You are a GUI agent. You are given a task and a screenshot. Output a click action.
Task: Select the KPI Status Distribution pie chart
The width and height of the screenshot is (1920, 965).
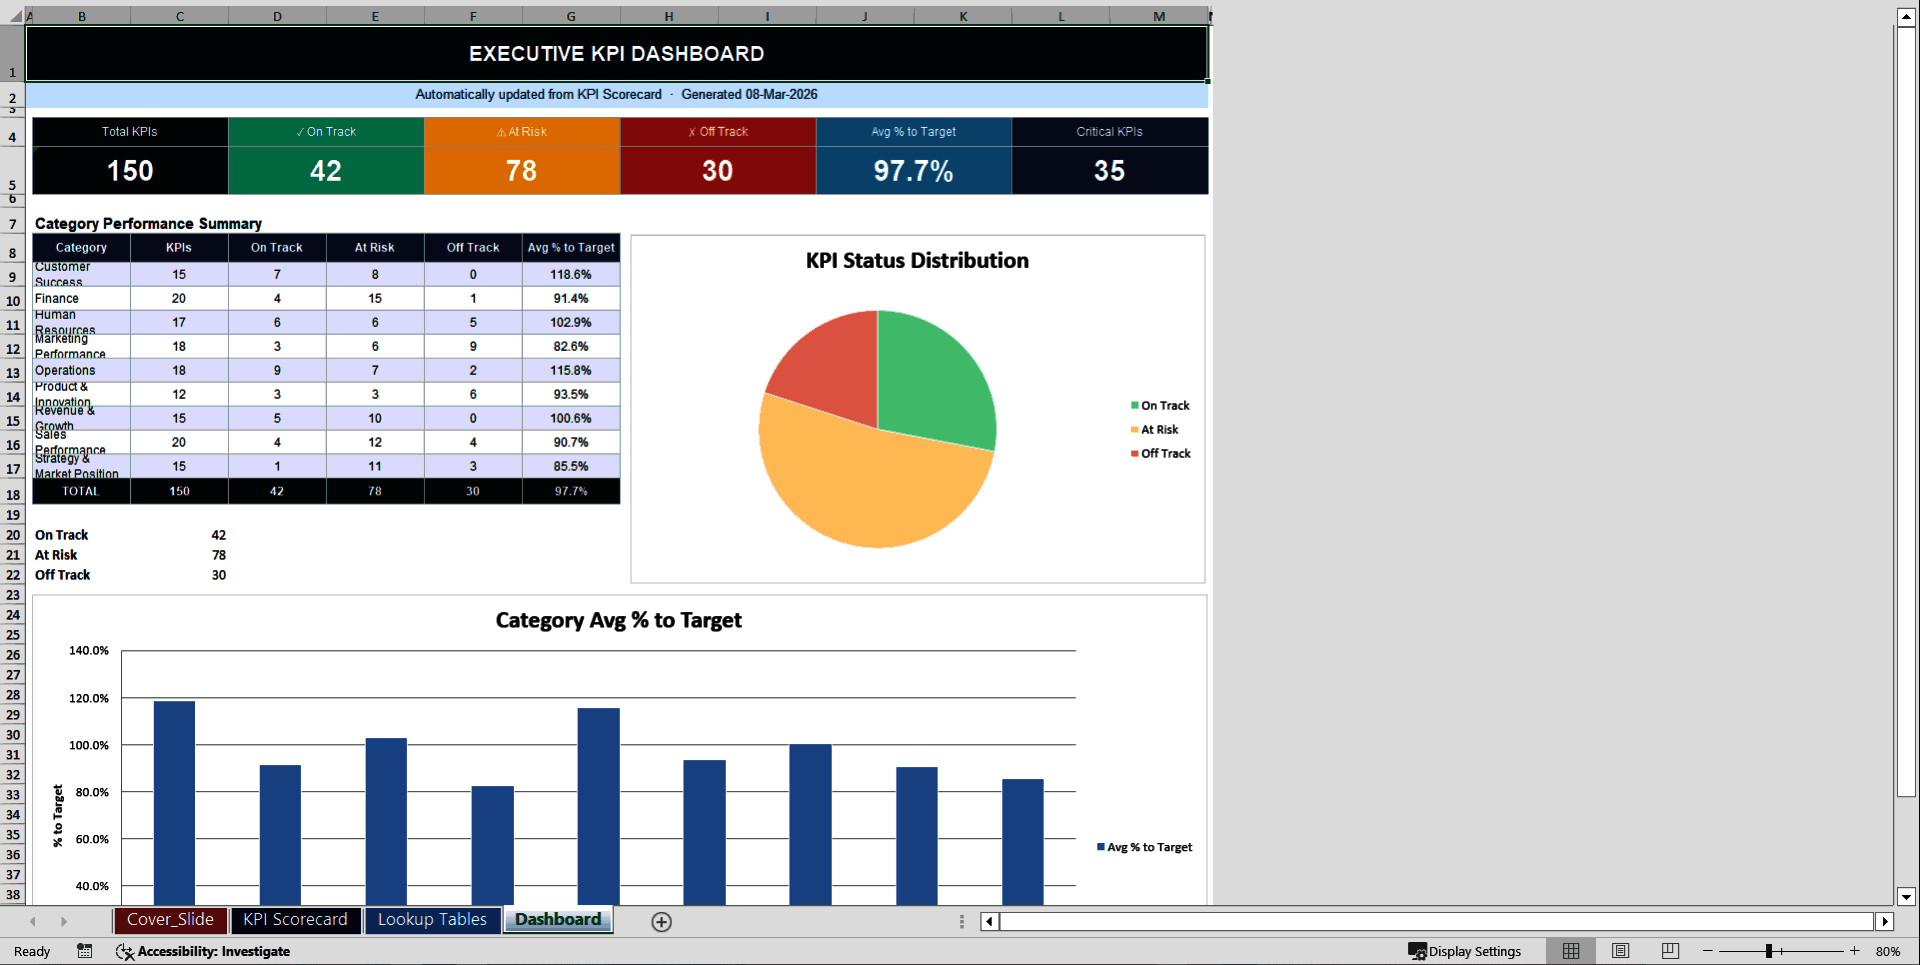(878, 428)
